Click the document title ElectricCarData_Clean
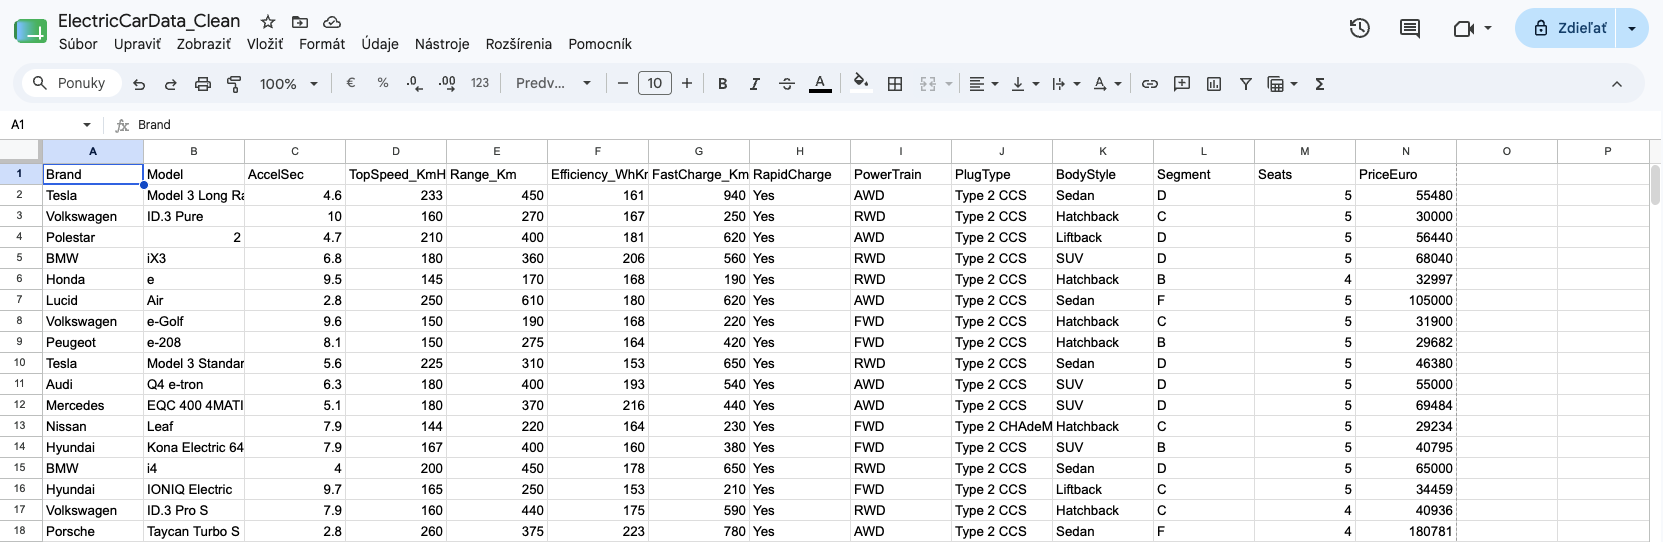 coord(149,21)
